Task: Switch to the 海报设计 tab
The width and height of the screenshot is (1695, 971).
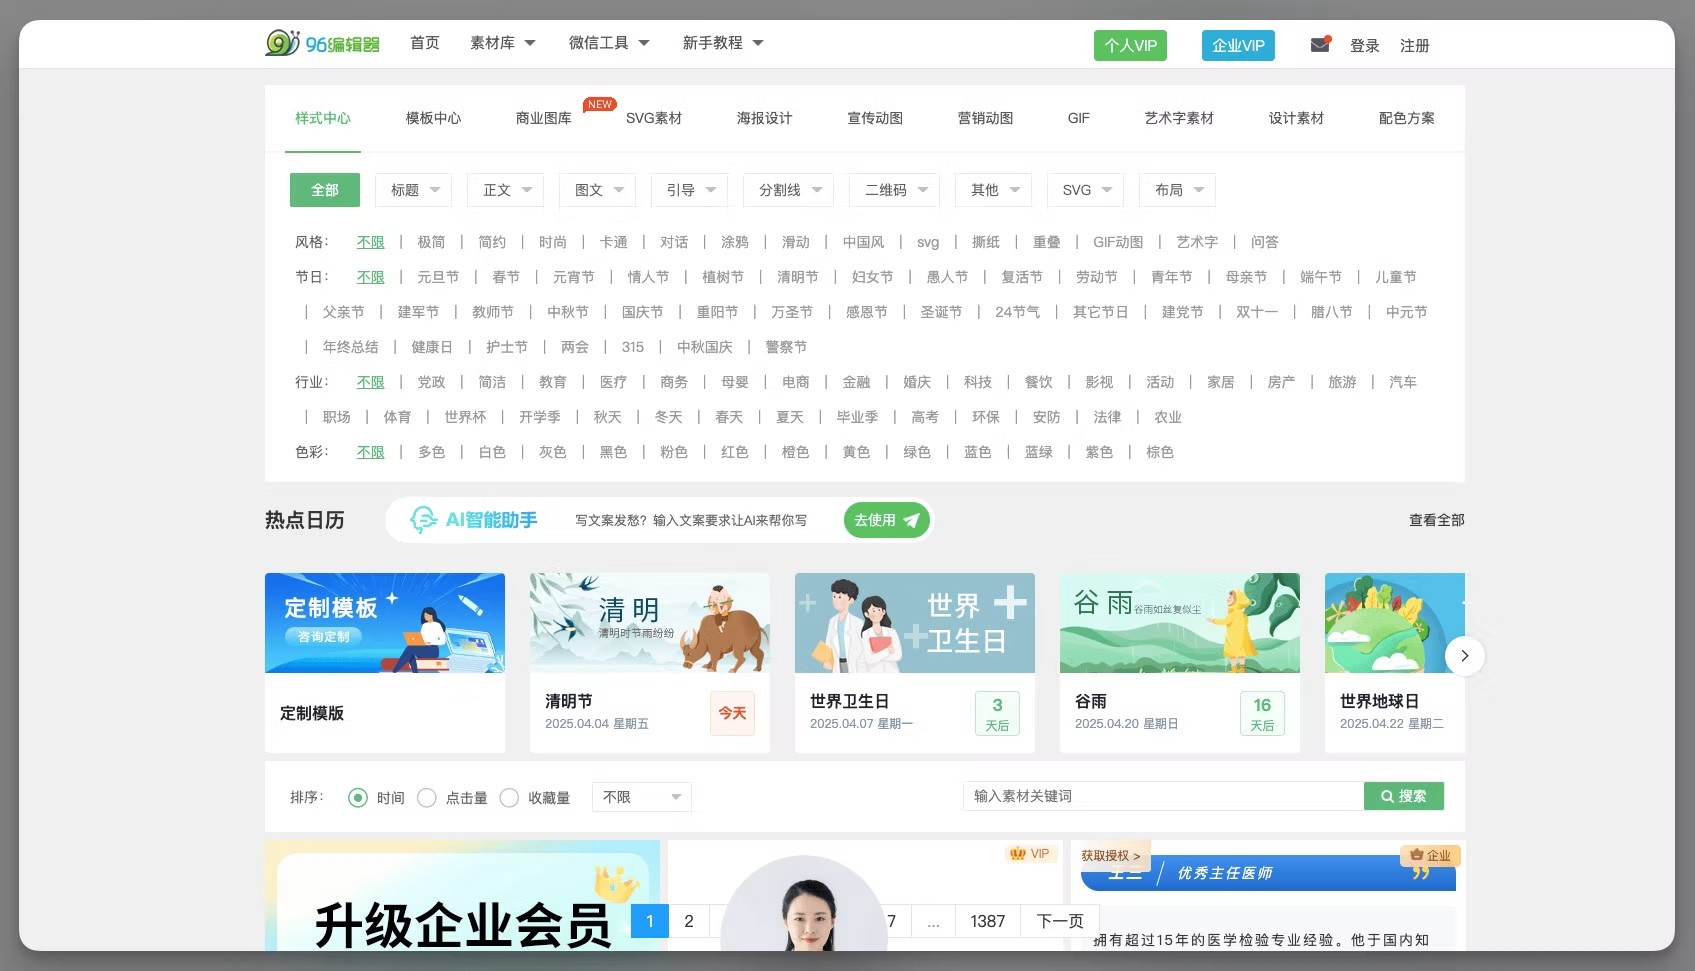Action: tap(764, 118)
